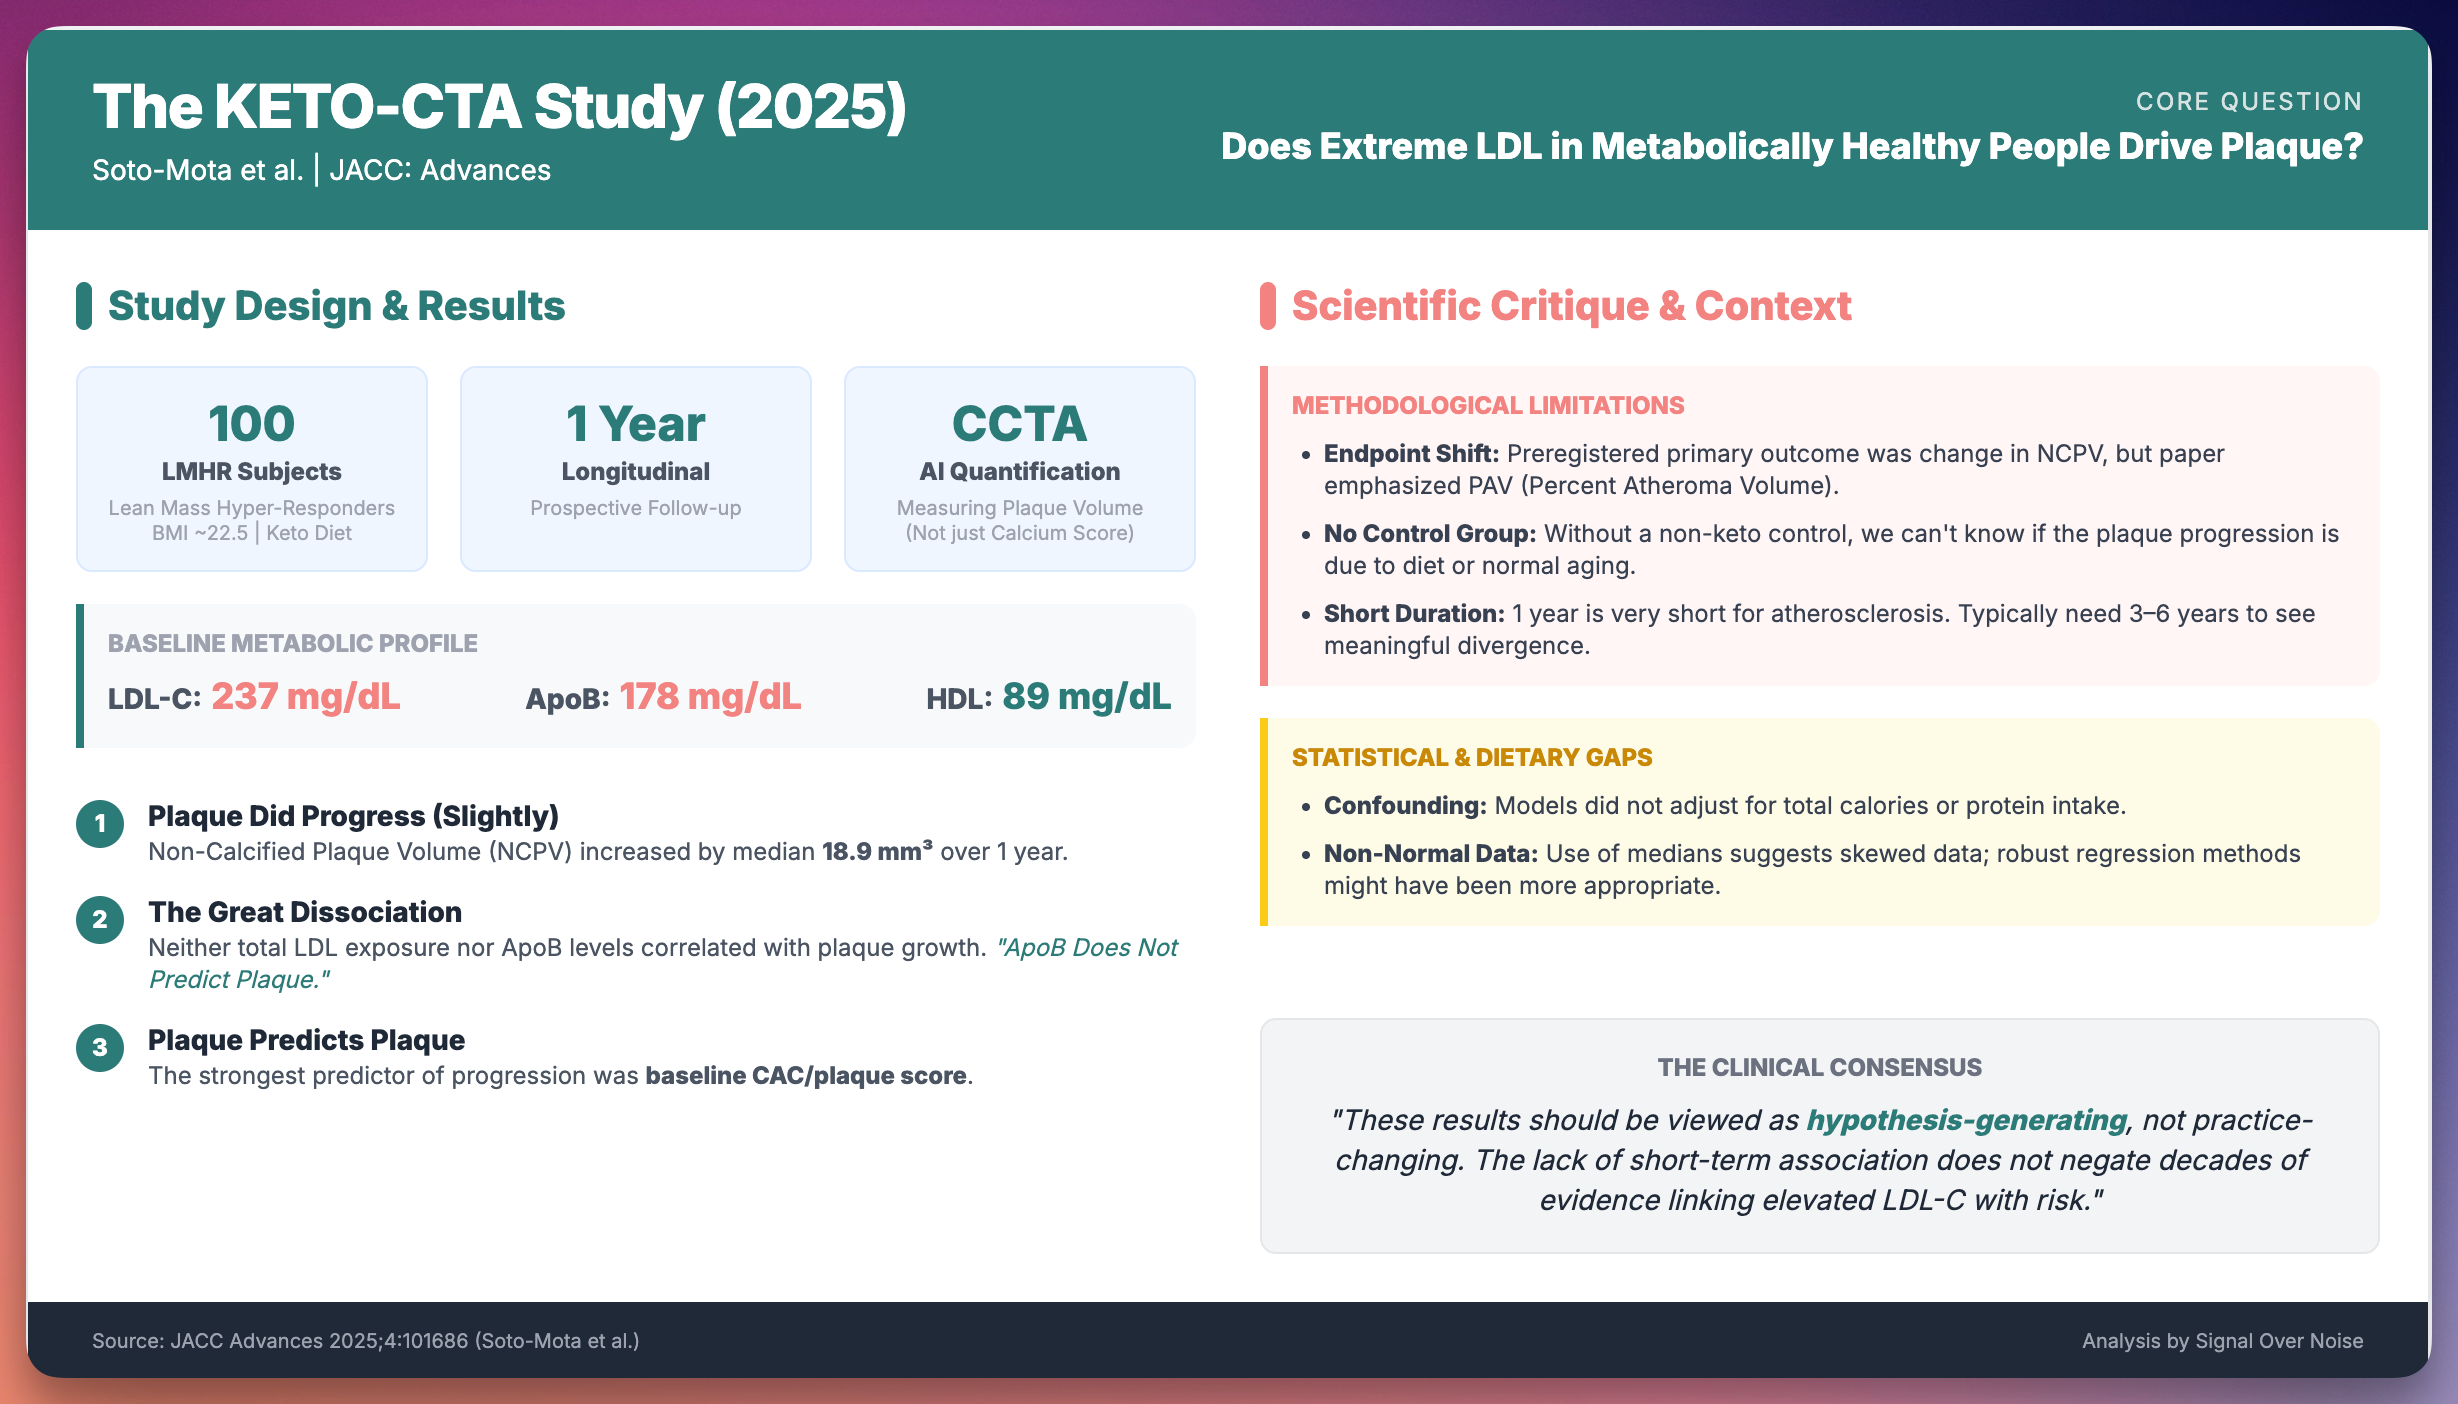
Task: Click the Statistical & Dietary Gaps heading
Action: (x=1472, y=757)
